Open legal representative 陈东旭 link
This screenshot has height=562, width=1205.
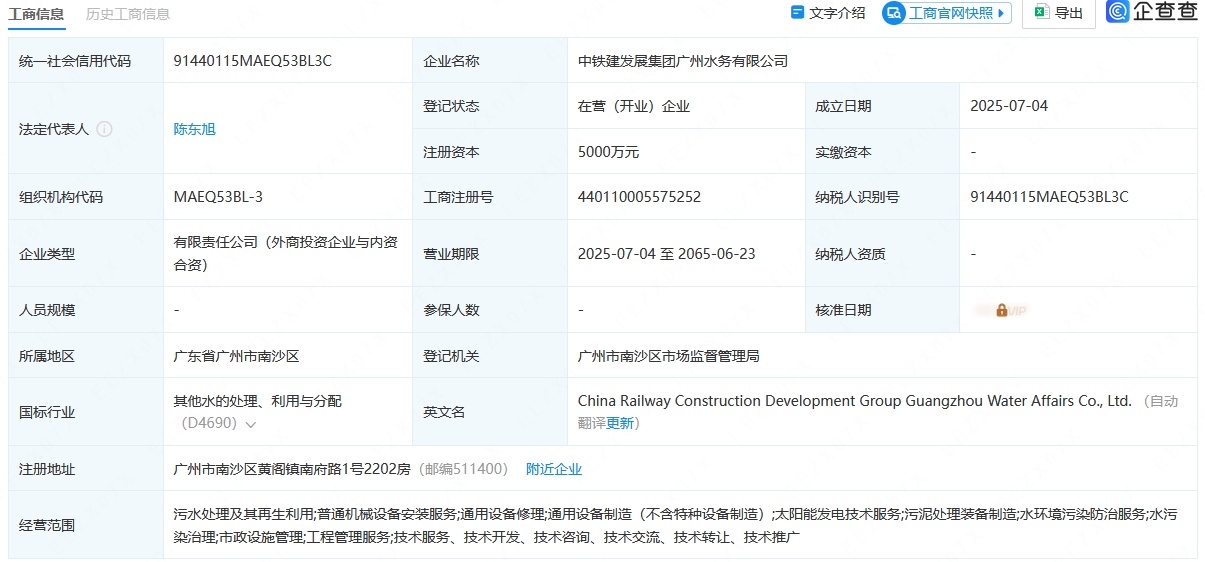(x=195, y=129)
